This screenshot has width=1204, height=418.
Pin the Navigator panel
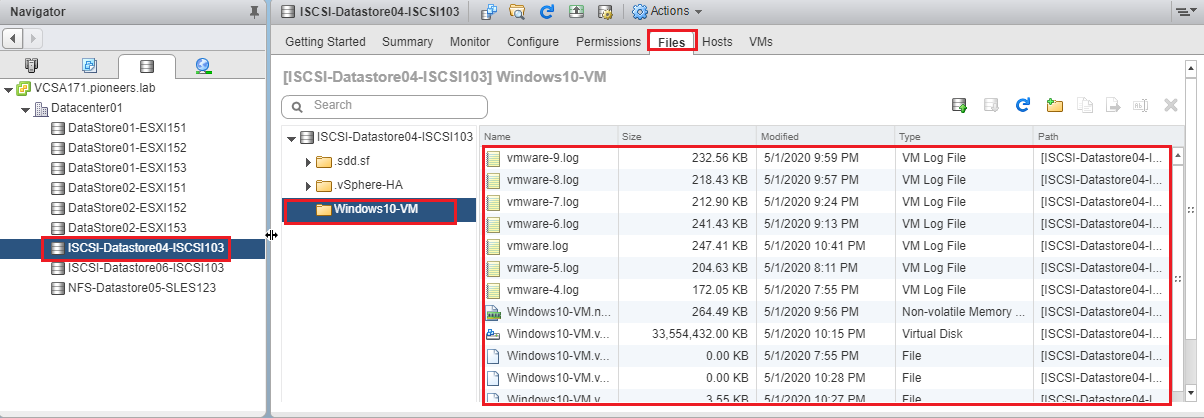click(253, 12)
